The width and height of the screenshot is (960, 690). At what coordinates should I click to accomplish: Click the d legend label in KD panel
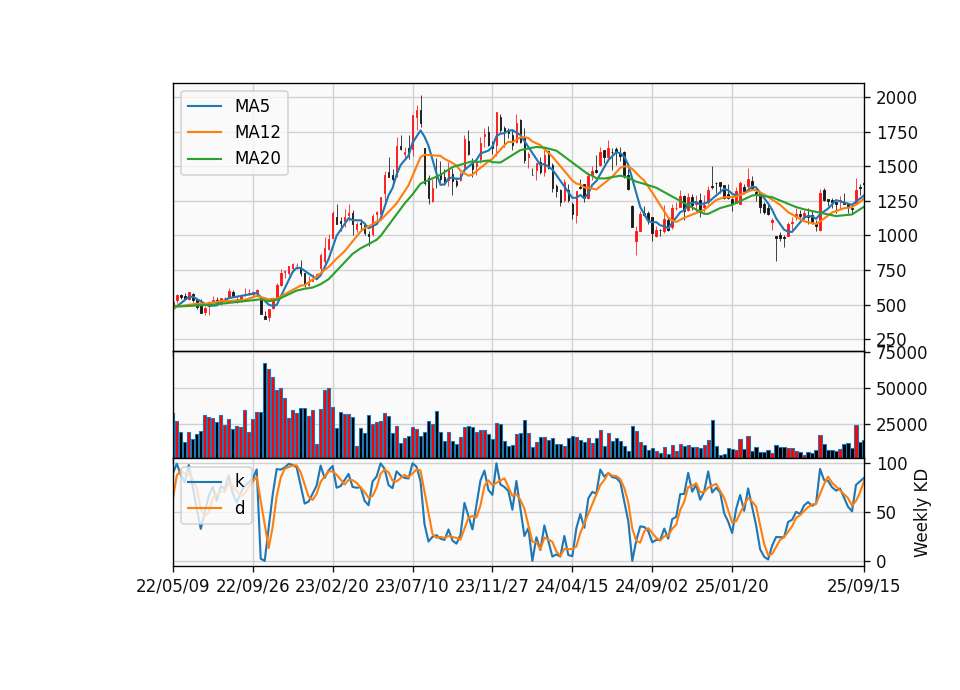click(x=240, y=508)
